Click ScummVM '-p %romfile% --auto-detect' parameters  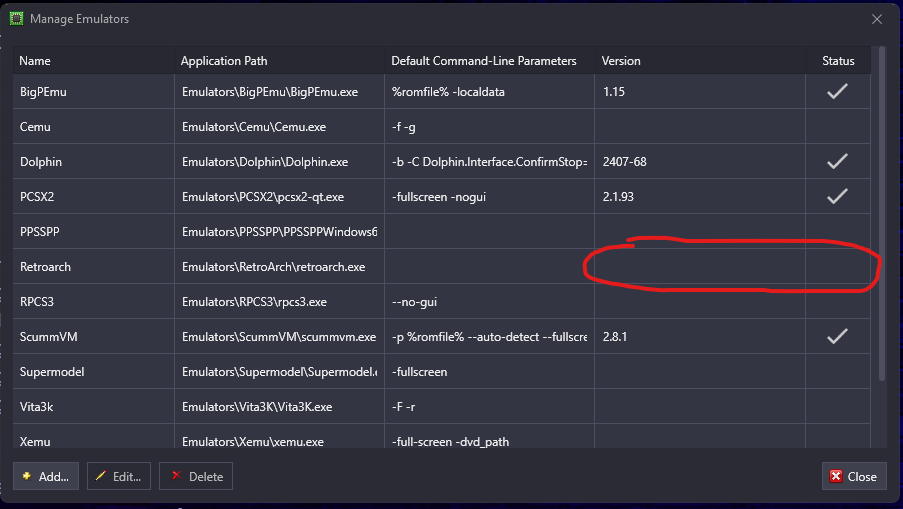tap(490, 337)
